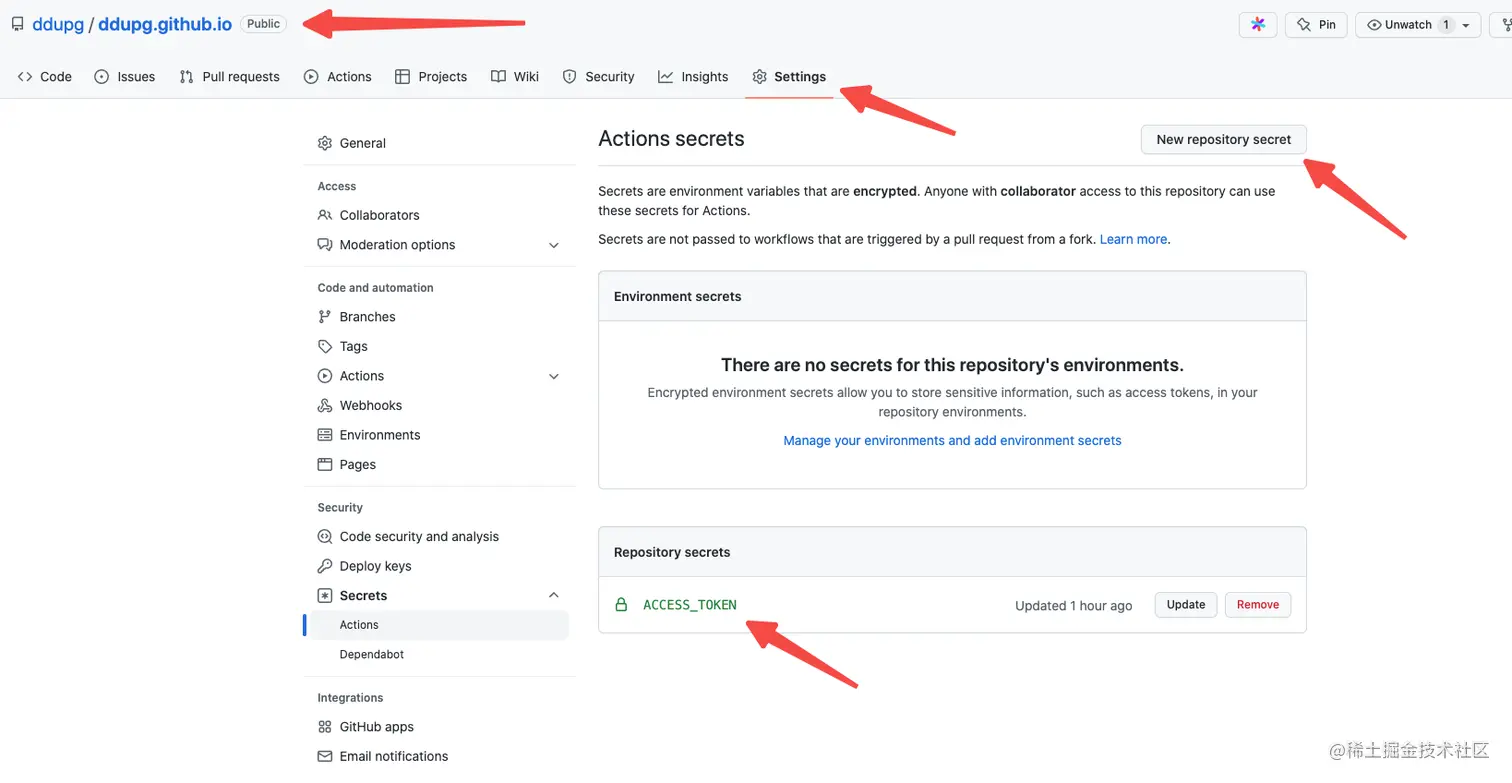1512x783 pixels.
Task: Click the Settings gear icon in the top tabs
Action: coord(760,77)
